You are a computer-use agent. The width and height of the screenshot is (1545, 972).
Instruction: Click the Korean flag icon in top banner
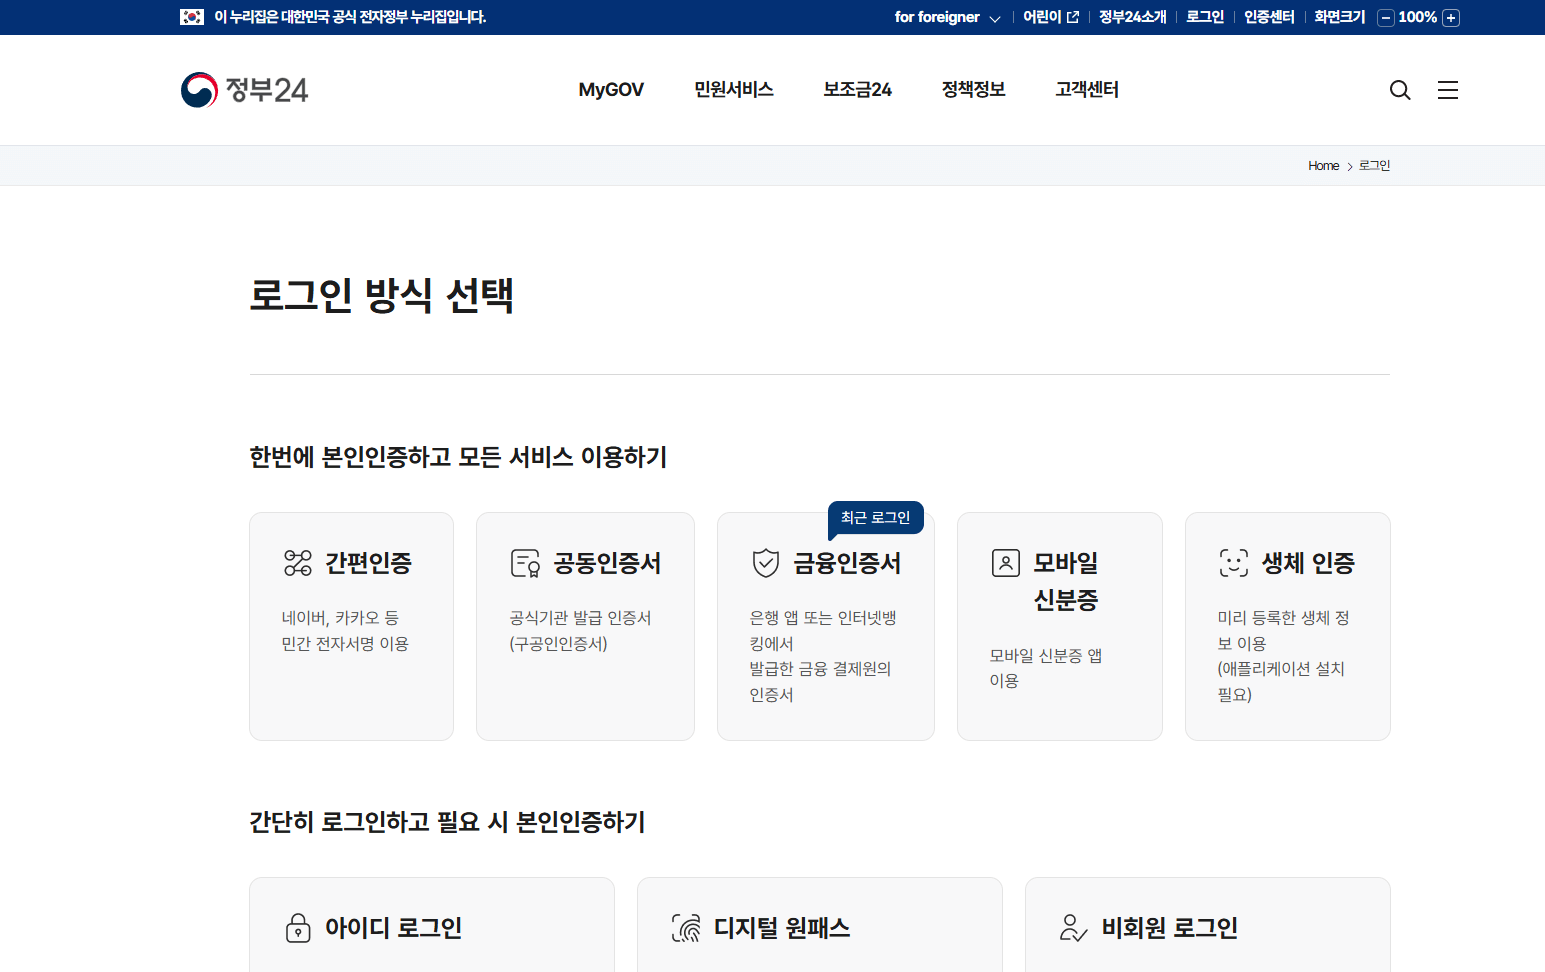191,17
